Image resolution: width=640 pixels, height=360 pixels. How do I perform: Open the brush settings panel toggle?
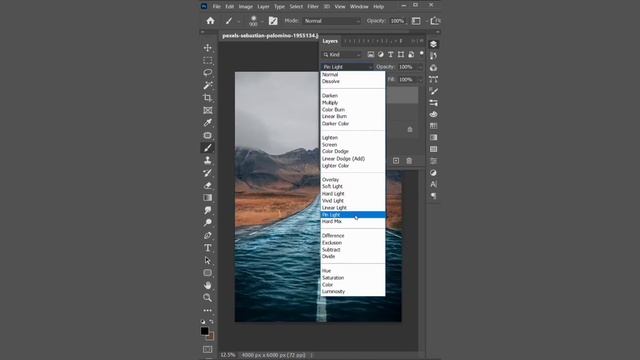tap(273, 21)
